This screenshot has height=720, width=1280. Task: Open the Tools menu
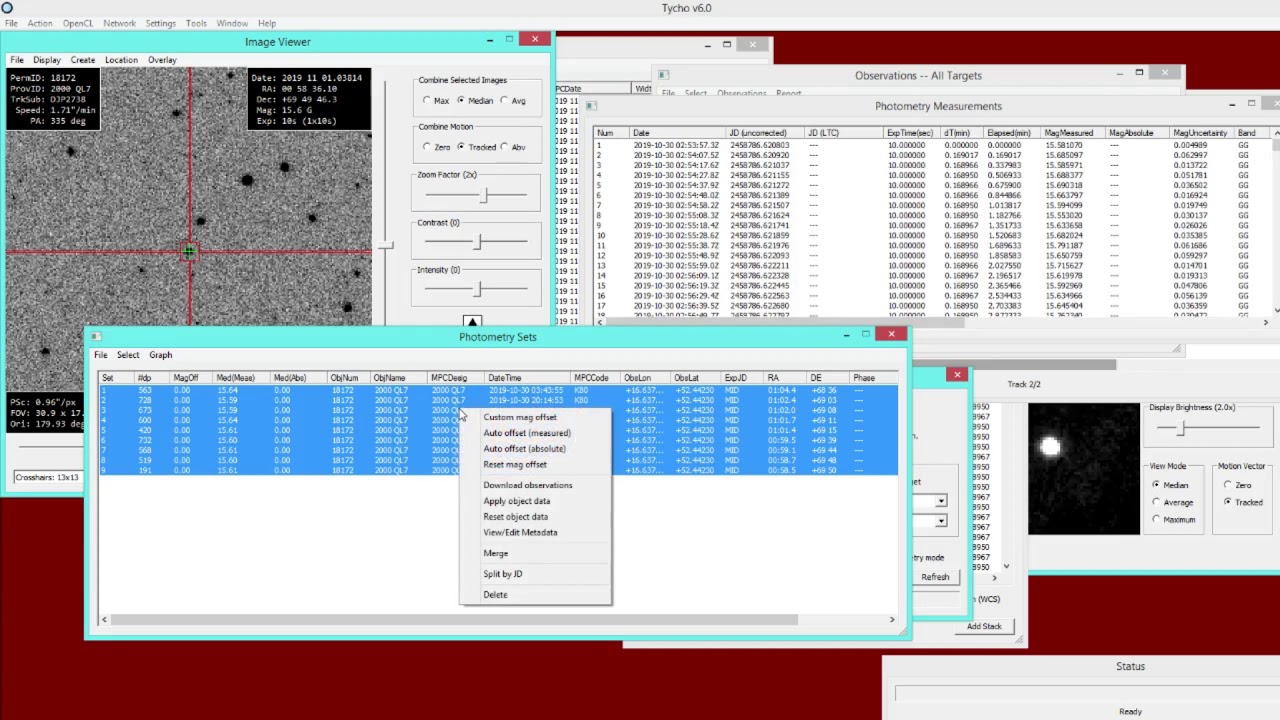point(196,23)
